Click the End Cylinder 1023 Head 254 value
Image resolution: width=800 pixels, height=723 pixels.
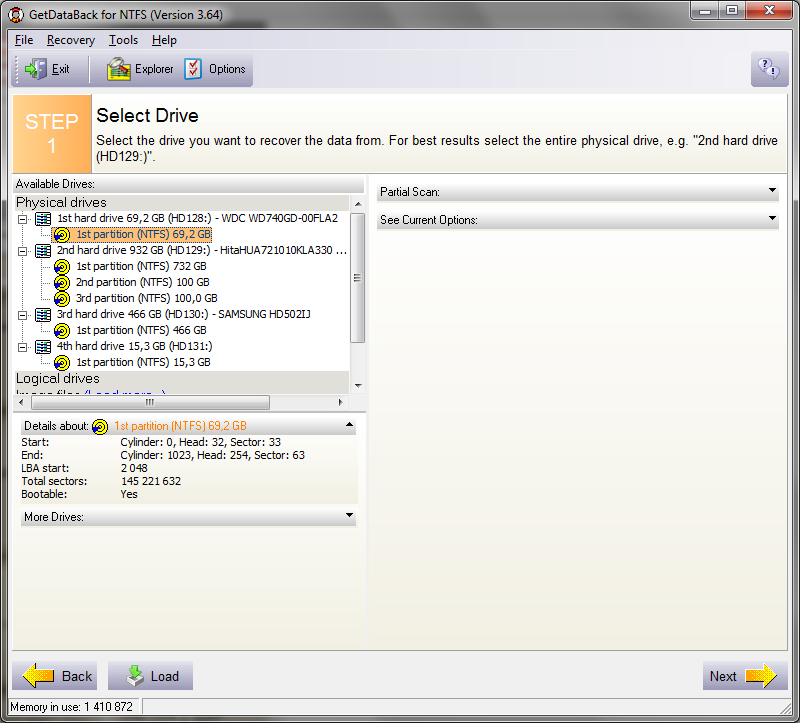click(x=212, y=455)
